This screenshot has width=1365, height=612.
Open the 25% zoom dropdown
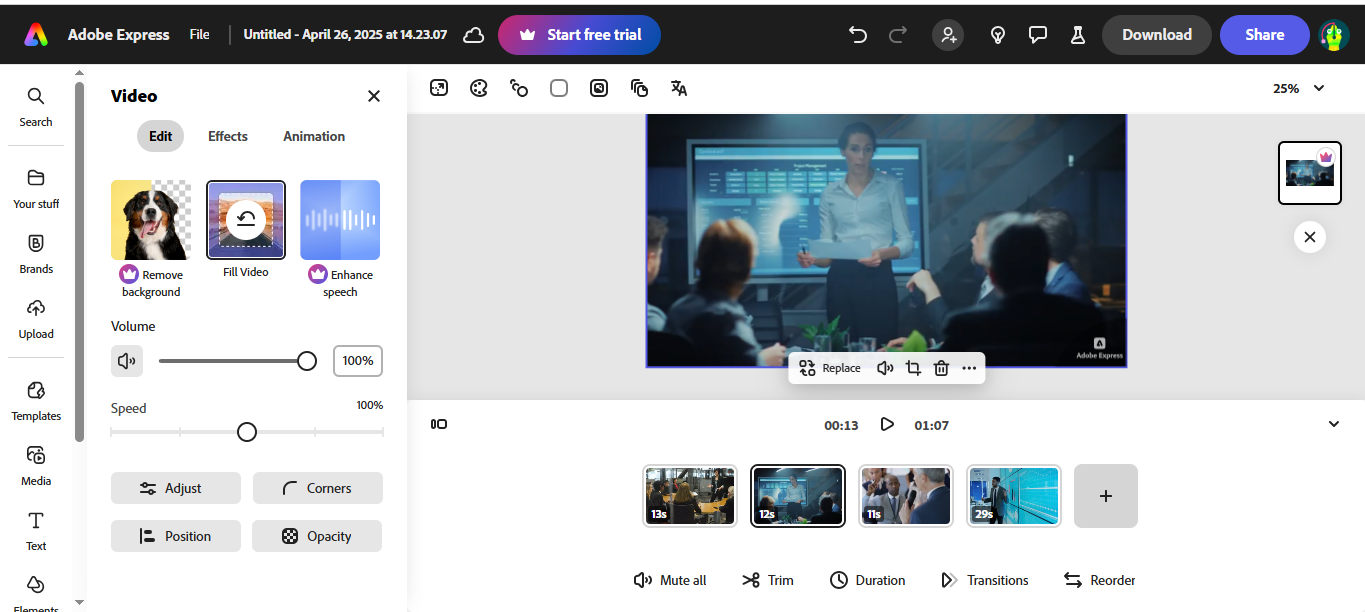pos(1297,88)
